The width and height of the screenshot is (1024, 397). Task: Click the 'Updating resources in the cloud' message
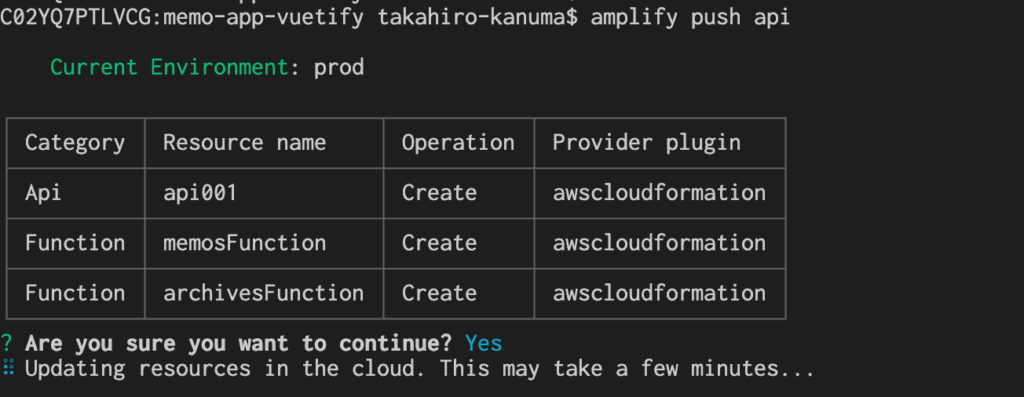pyautogui.click(x=420, y=369)
